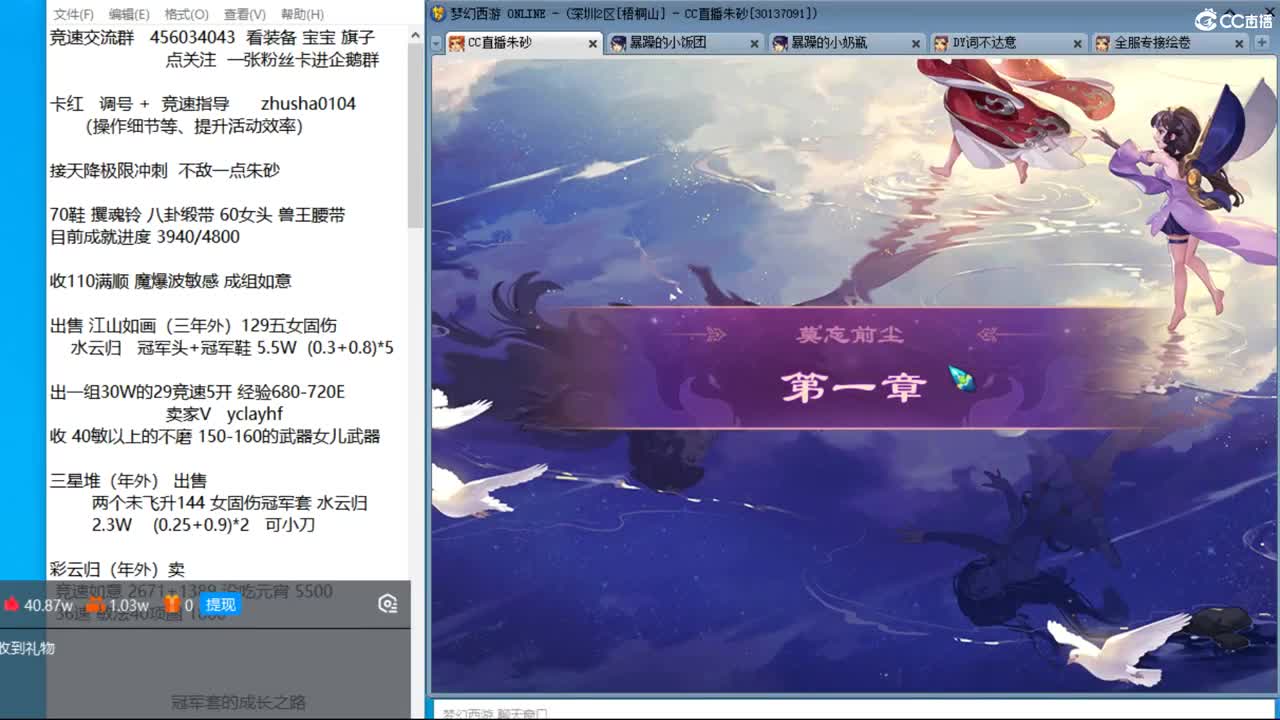The width and height of the screenshot is (1280, 720).
Task: Click the 出售 江山如画 line in Notepad
Action: click(193, 326)
